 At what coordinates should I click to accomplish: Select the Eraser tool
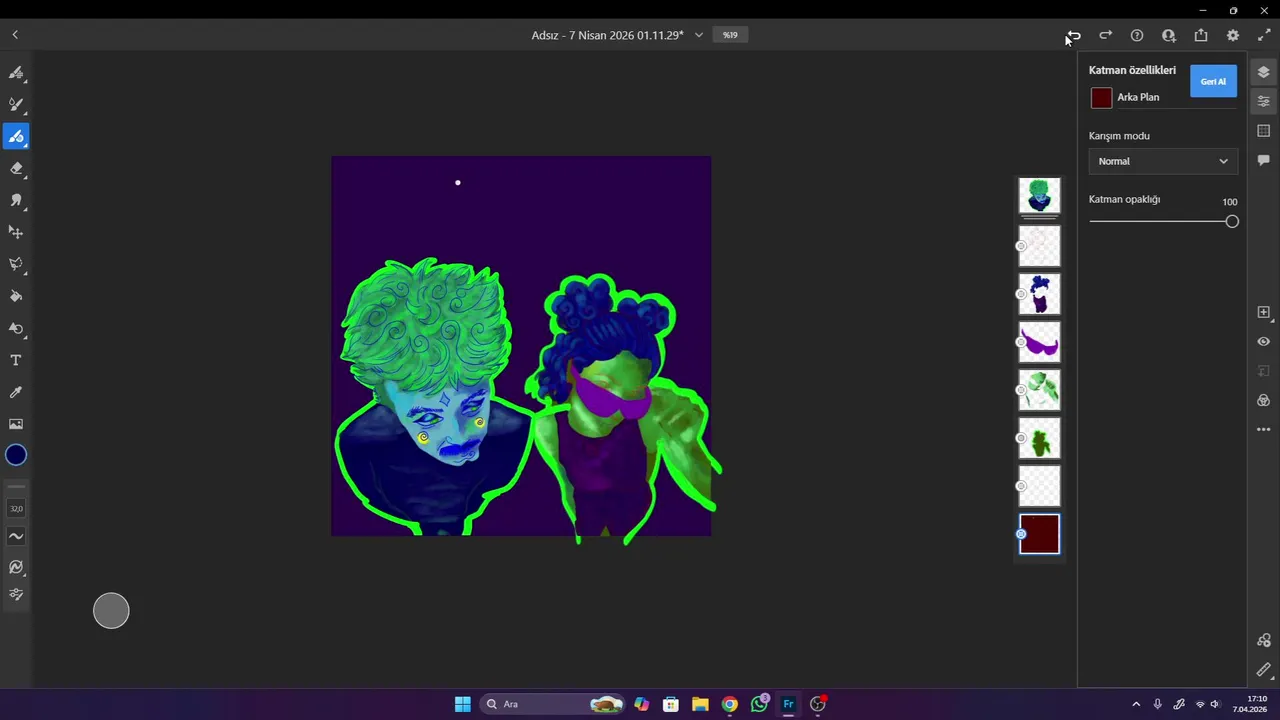[x=16, y=168]
